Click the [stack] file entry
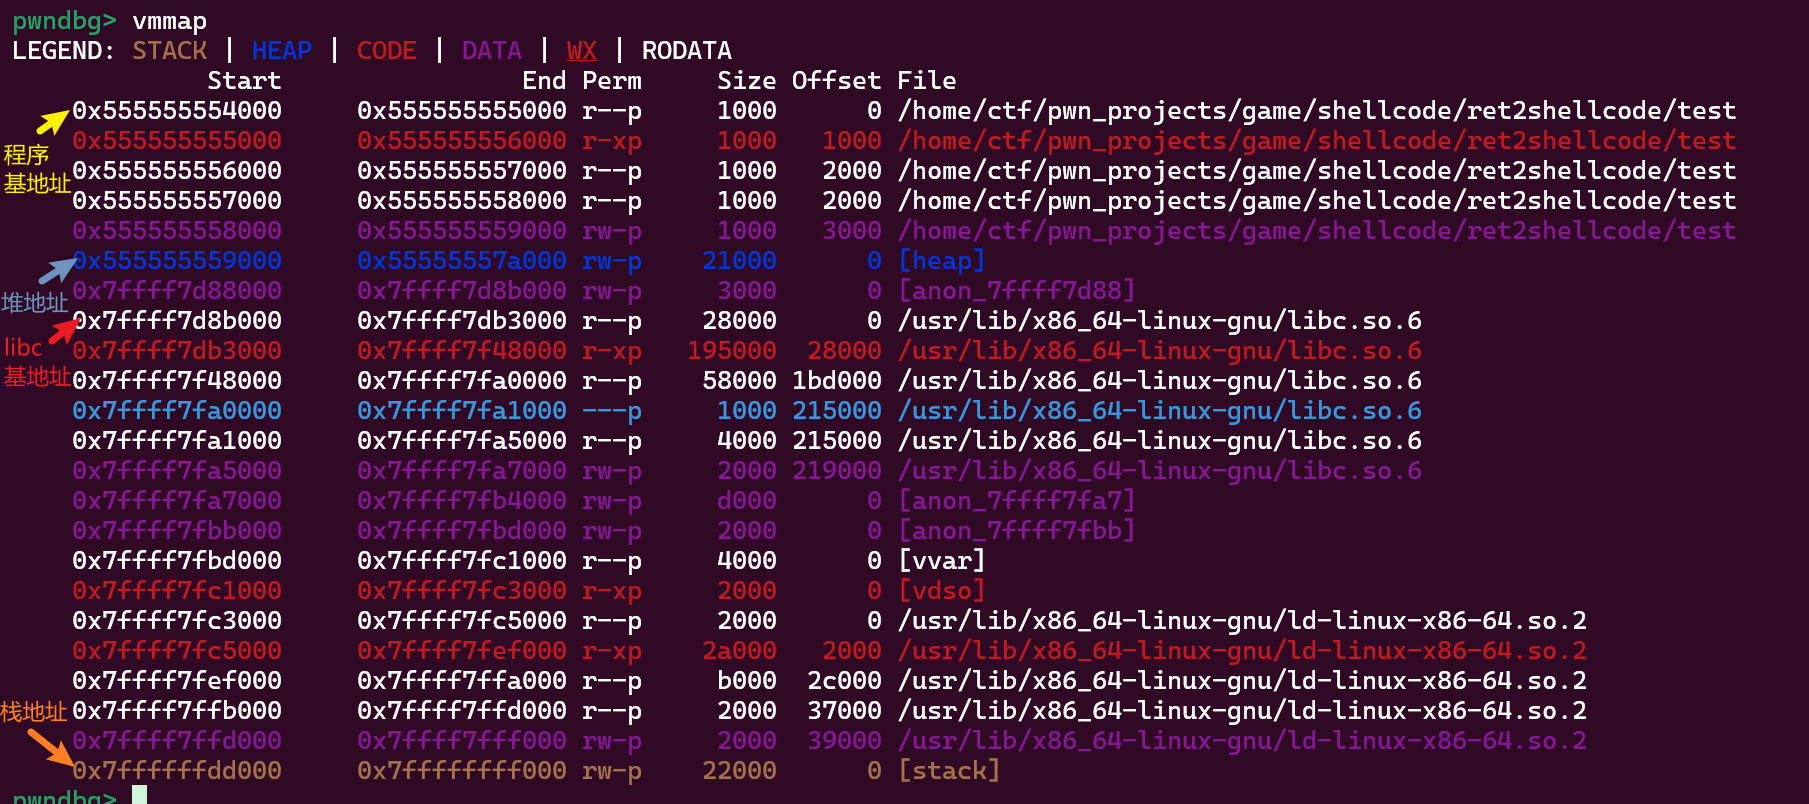The width and height of the screenshot is (1809, 804). [948, 771]
